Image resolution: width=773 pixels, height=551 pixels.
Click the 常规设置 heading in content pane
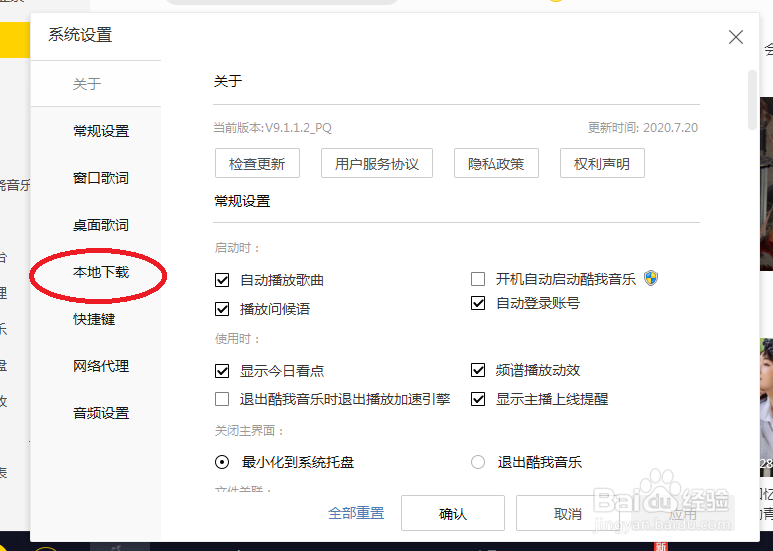pos(242,201)
